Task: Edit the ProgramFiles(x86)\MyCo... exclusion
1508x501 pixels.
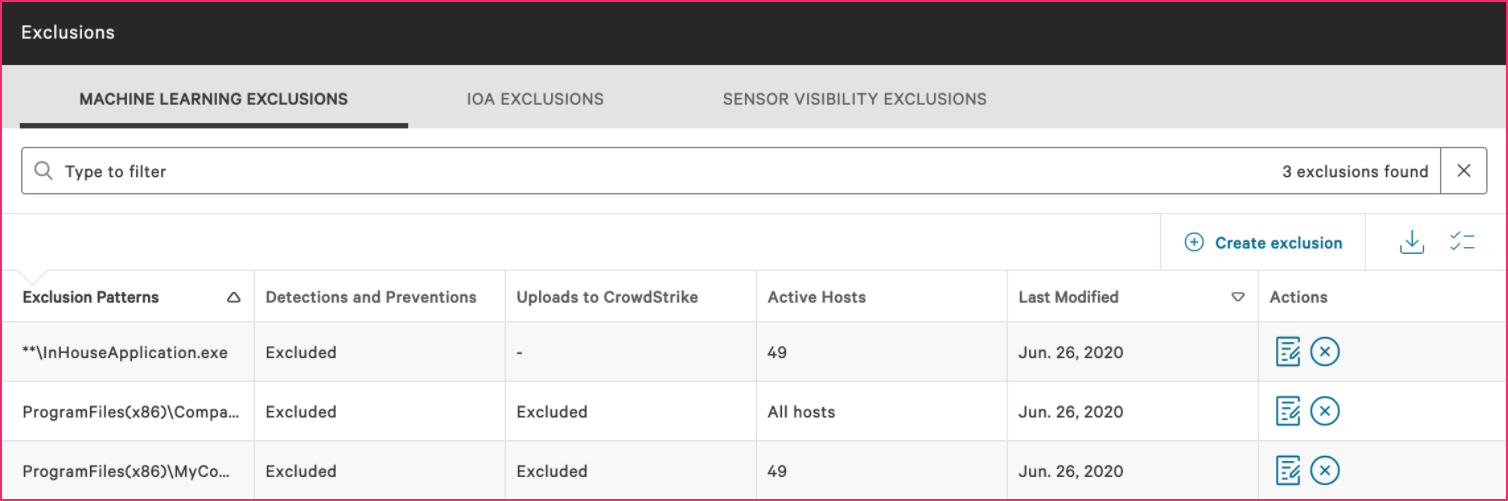Action: click(x=1288, y=470)
